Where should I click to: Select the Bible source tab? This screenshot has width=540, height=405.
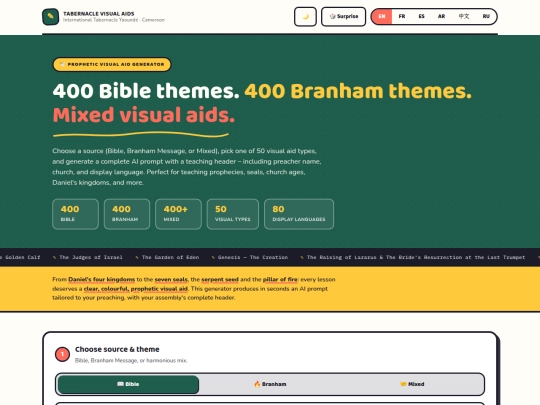point(128,384)
